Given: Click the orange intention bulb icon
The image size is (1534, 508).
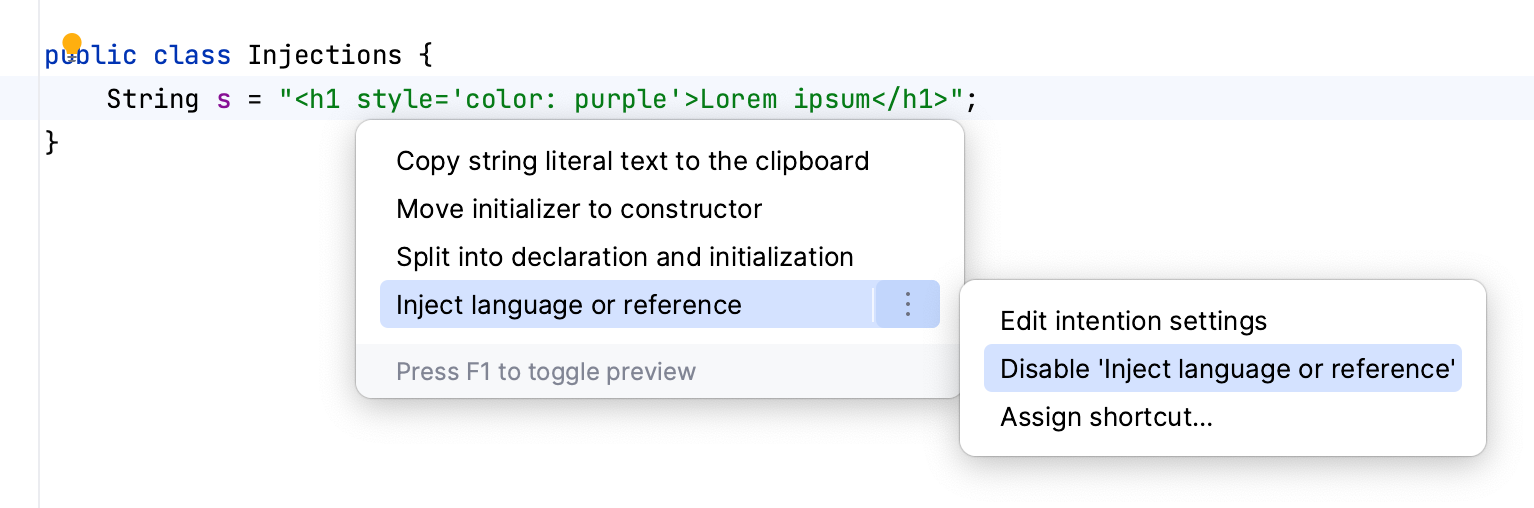Looking at the screenshot, I should point(72,44).
